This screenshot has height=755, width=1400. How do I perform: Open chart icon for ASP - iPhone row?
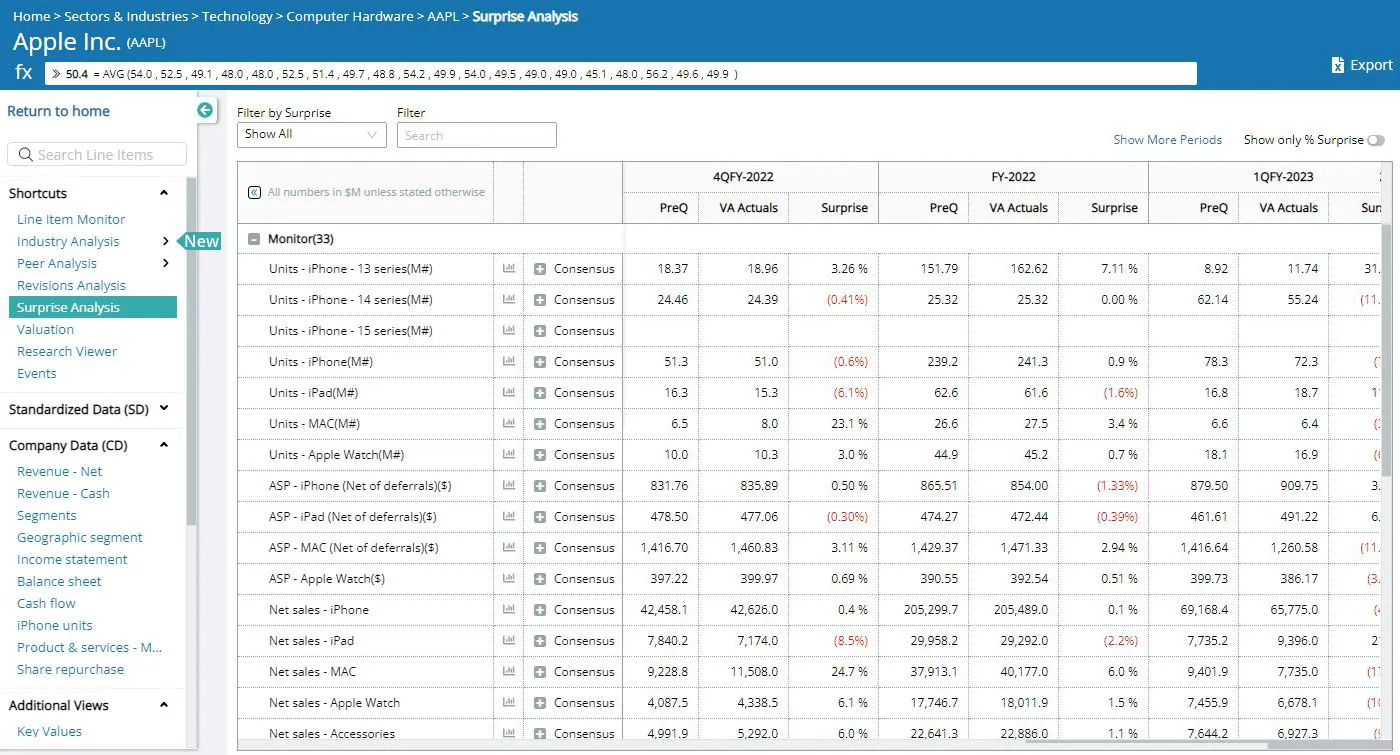pyautogui.click(x=509, y=485)
